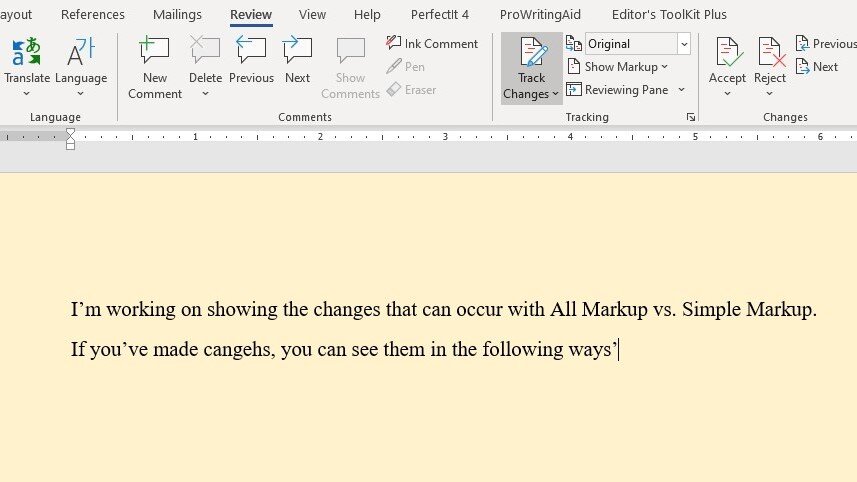Toggle Track Changes on or off
Viewport: 857px width, 482px height.
coord(532,54)
